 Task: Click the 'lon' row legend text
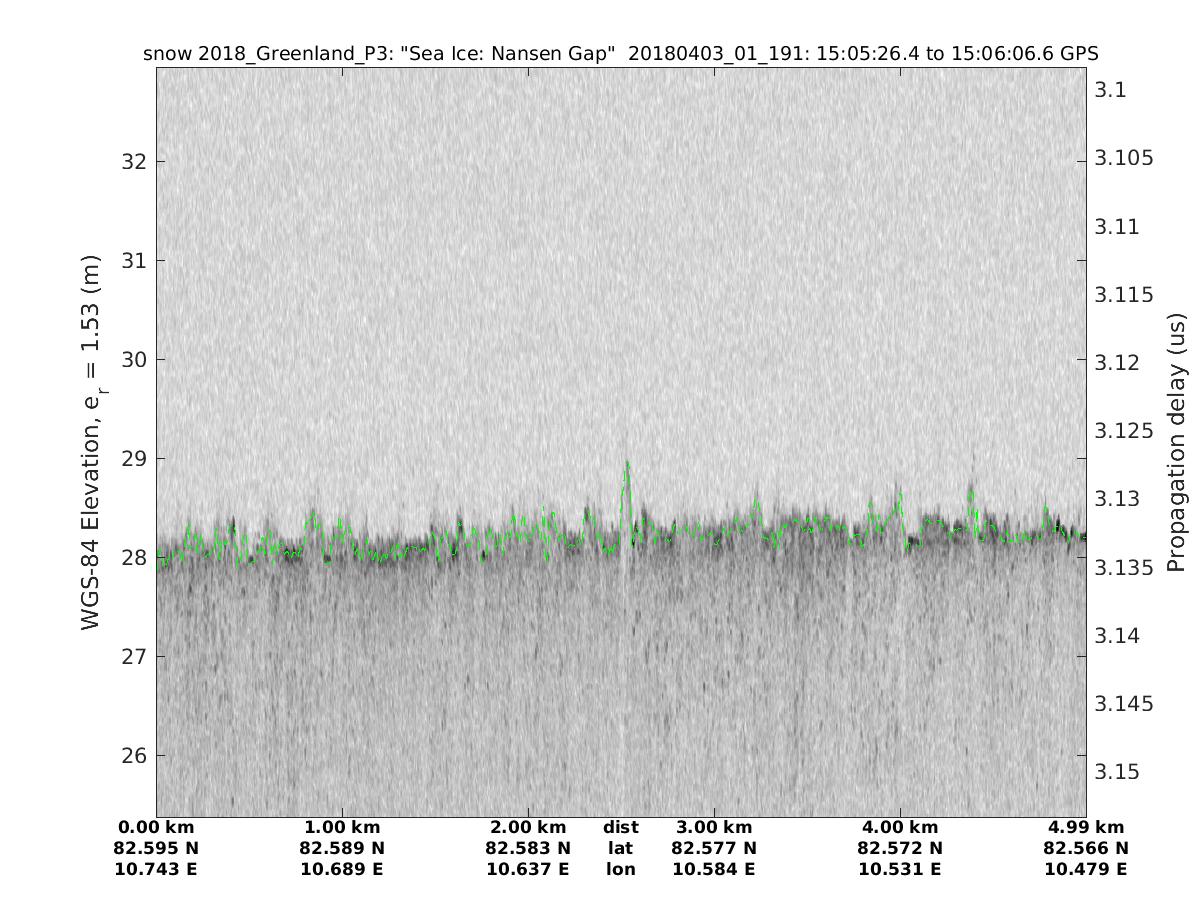click(x=620, y=869)
